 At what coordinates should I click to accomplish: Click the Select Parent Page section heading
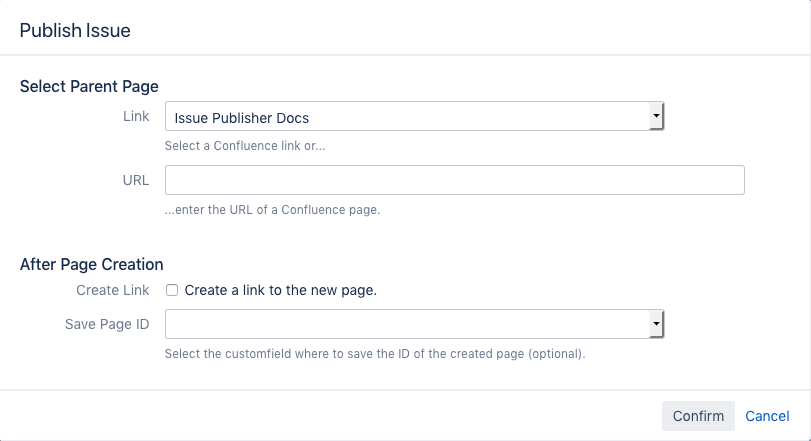[x=89, y=86]
